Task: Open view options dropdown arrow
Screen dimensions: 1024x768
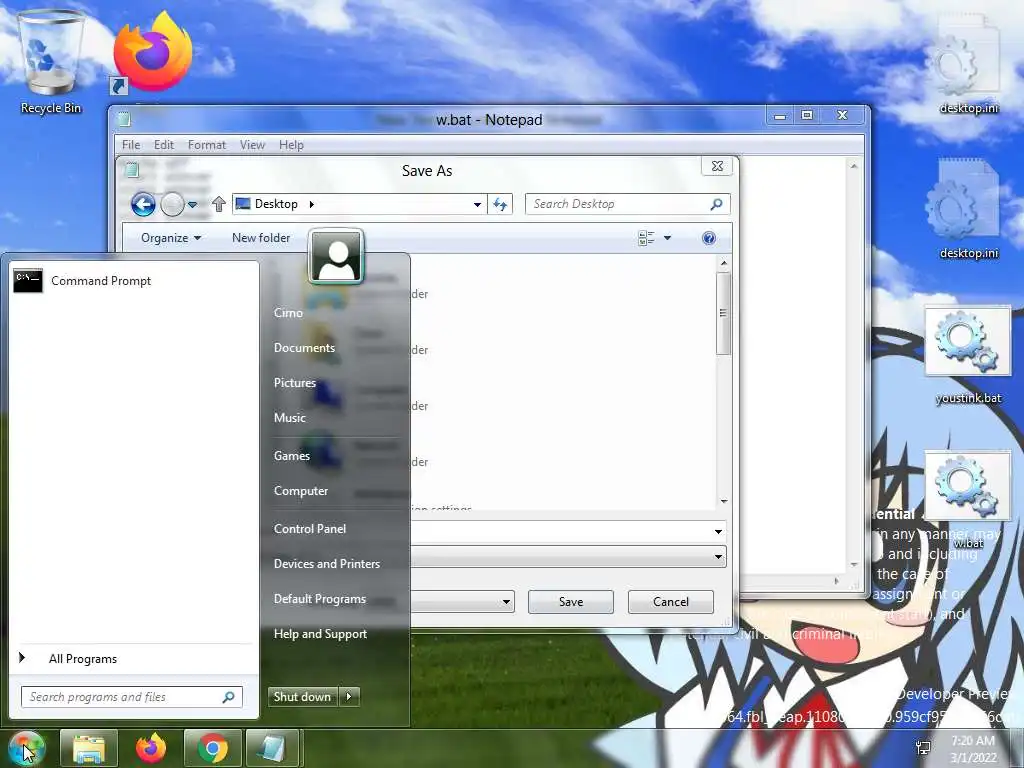Action: [x=667, y=238]
